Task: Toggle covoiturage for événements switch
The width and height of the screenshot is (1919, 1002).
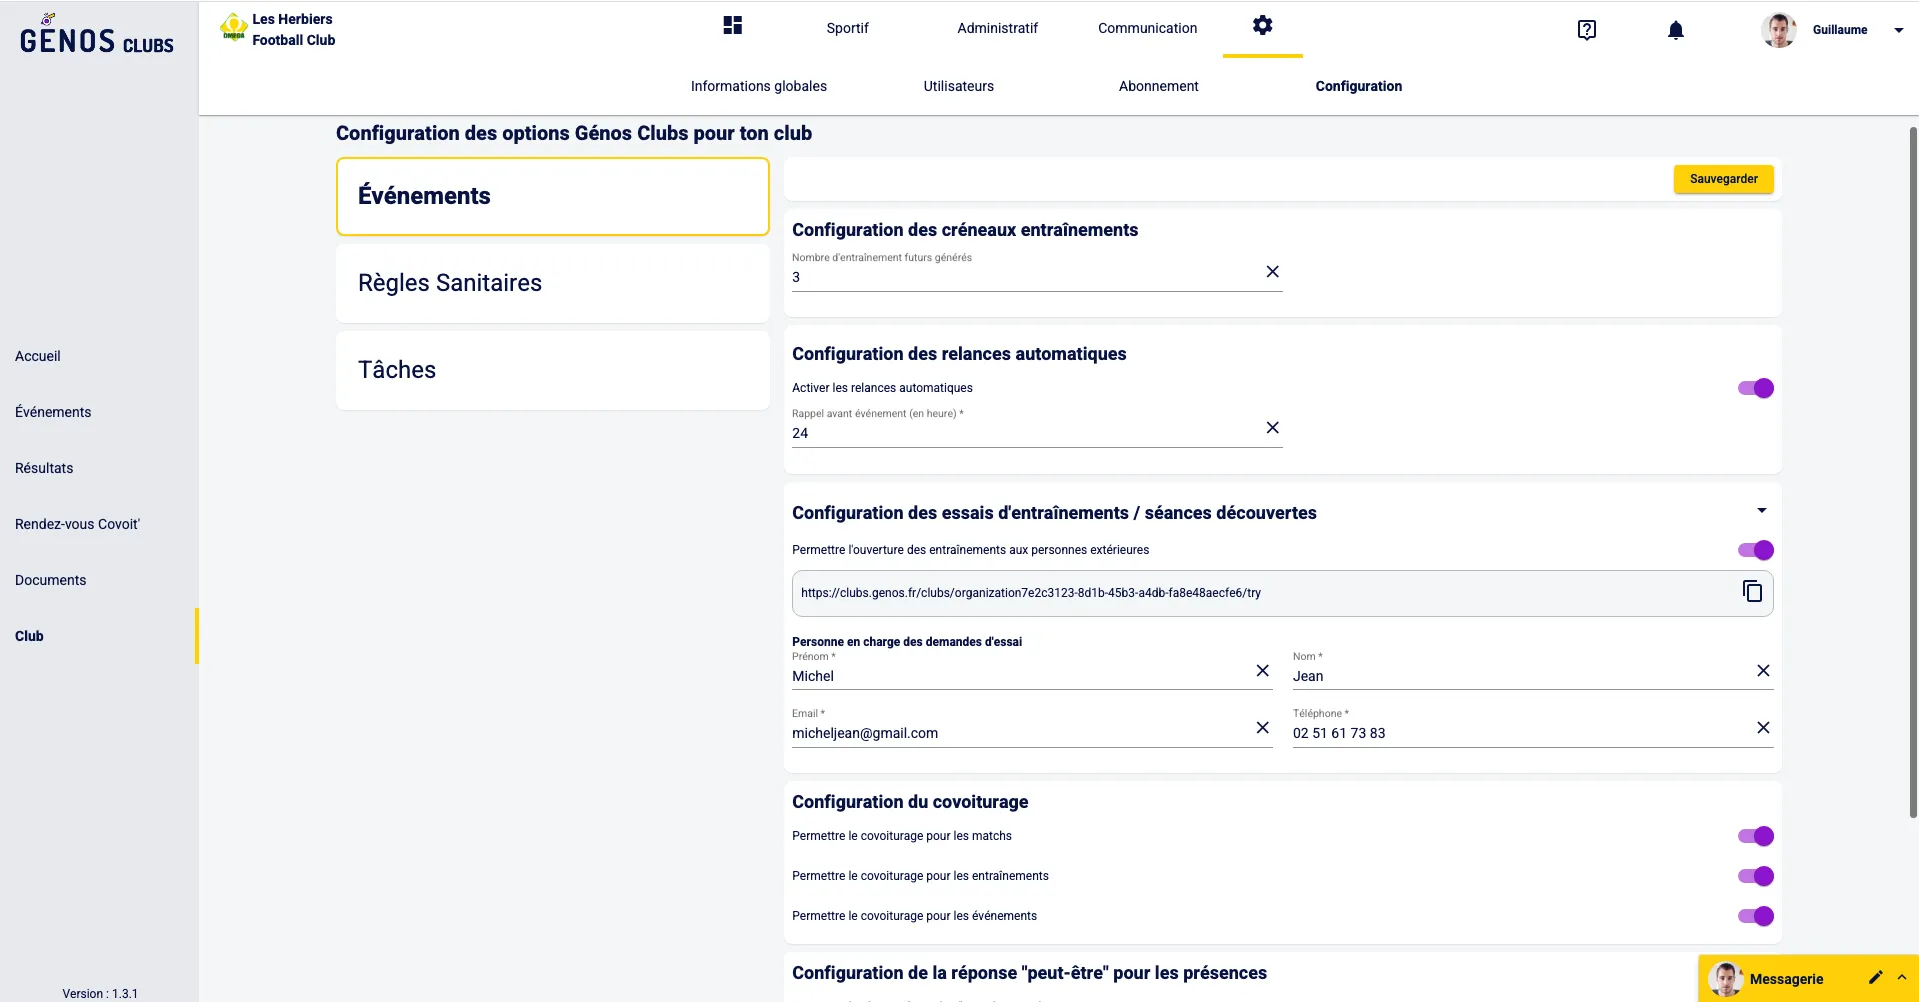Action: coord(1755,916)
